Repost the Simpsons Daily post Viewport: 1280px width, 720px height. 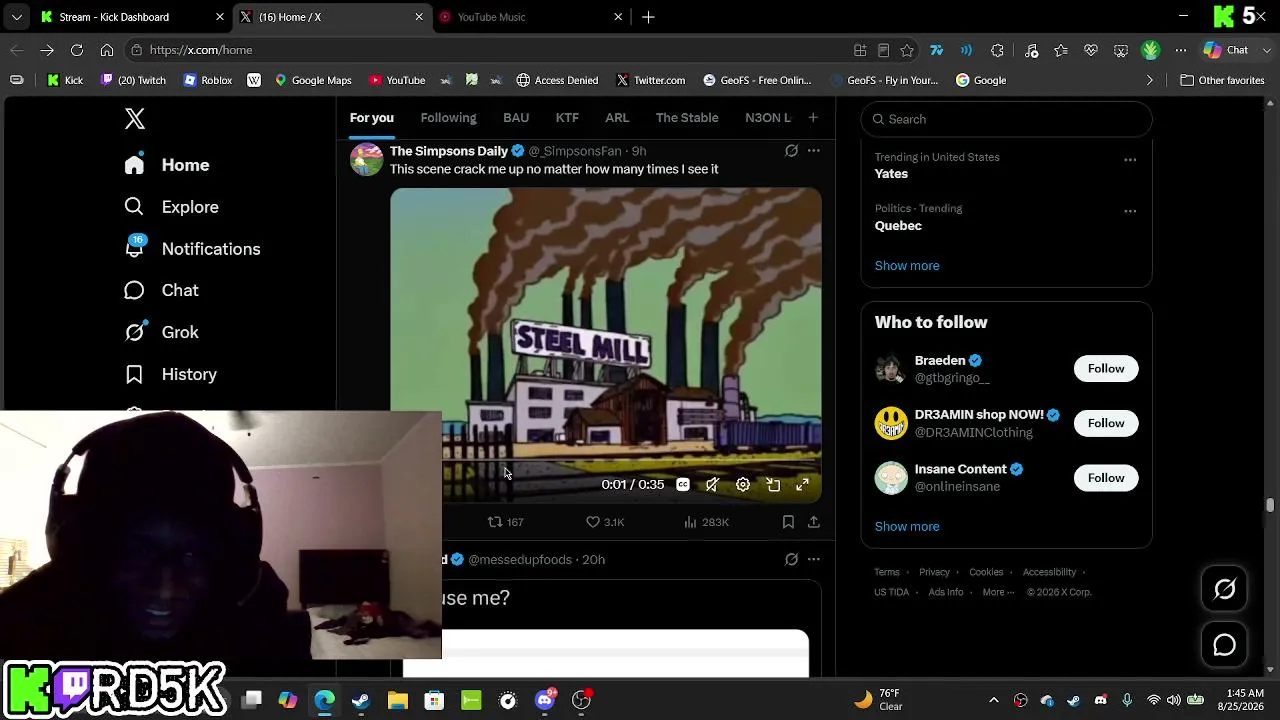click(505, 522)
